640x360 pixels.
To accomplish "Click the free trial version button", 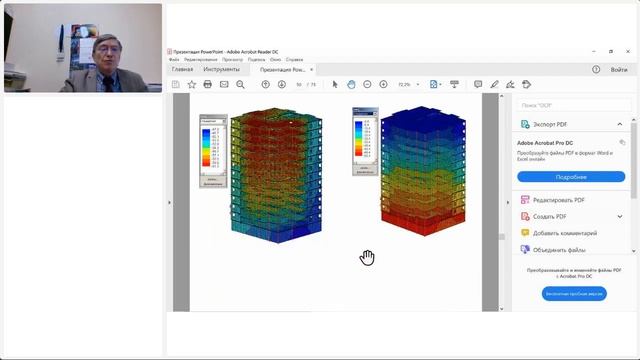I will point(574,293).
